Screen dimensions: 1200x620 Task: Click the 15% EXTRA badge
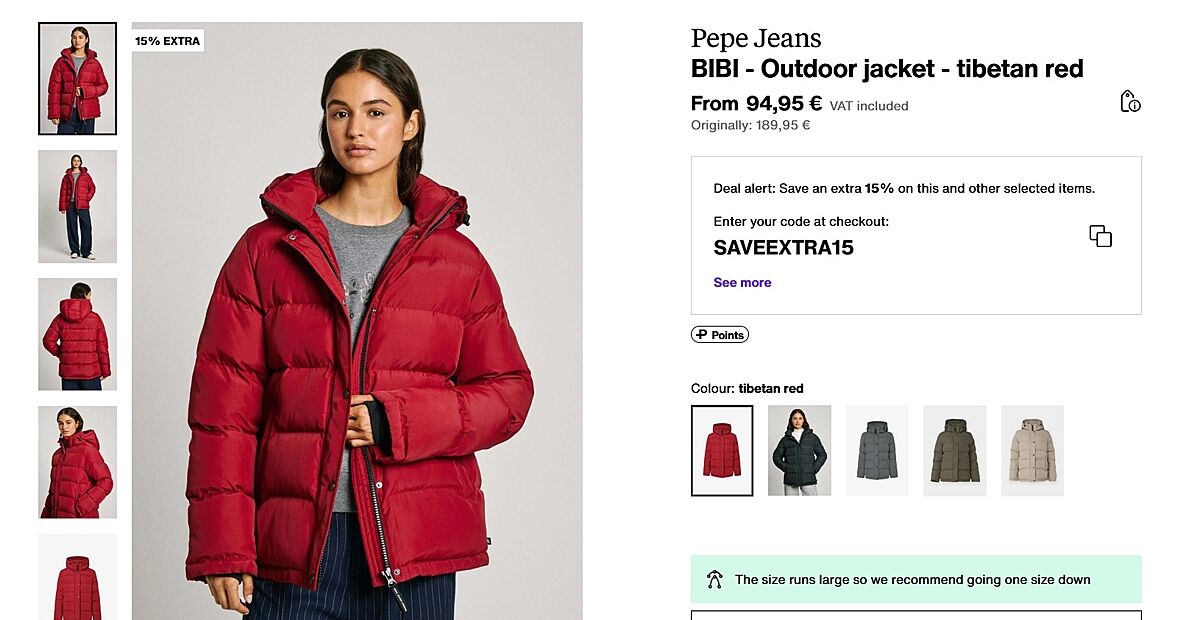168,41
